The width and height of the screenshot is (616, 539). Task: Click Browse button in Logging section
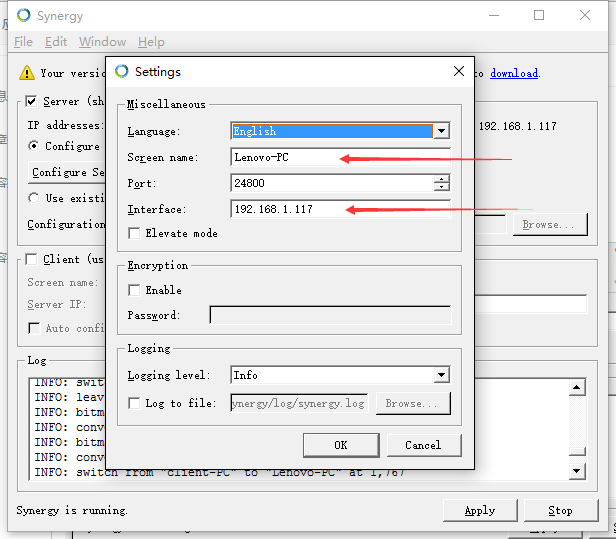click(x=413, y=403)
